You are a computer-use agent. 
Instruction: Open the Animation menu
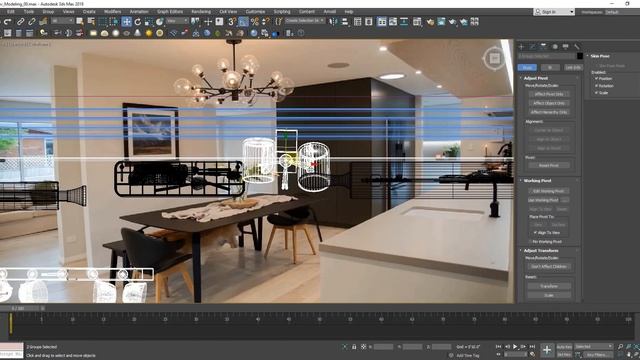point(139,12)
